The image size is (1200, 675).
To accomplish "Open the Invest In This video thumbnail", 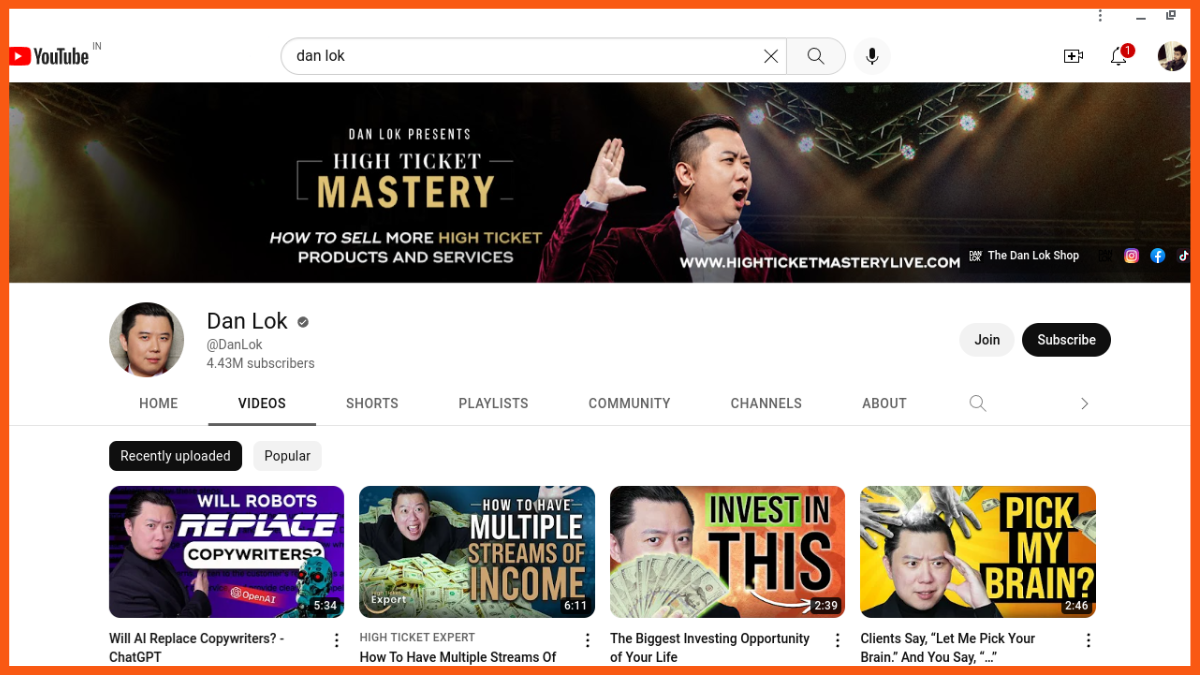I will [727, 551].
